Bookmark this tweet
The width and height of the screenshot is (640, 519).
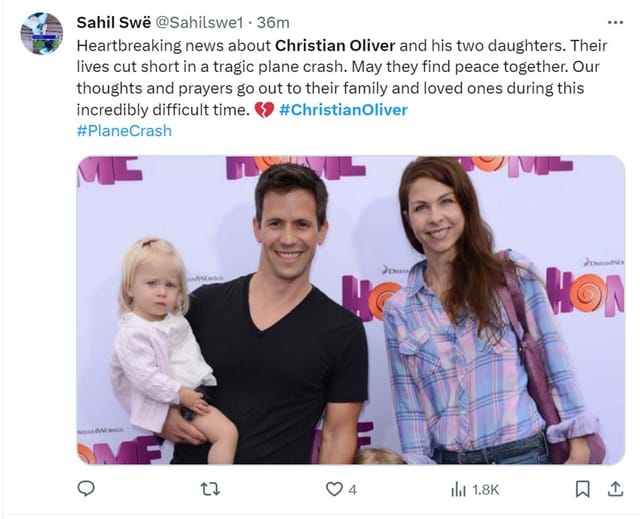pos(582,489)
